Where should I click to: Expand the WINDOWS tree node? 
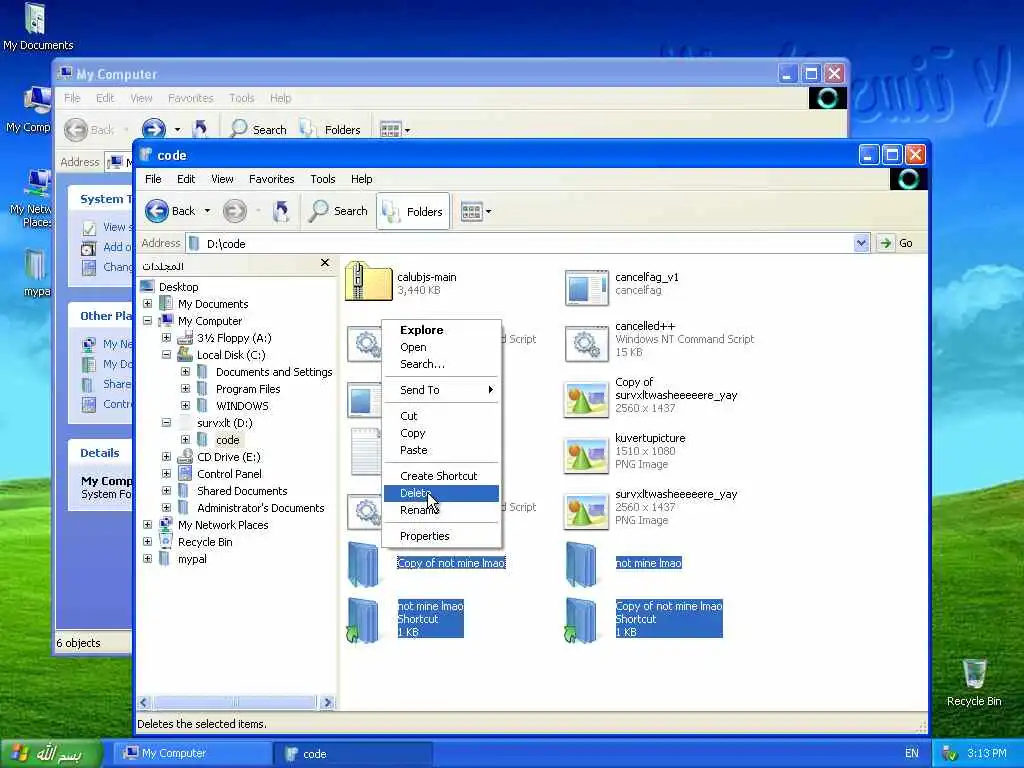pyautogui.click(x=185, y=406)
